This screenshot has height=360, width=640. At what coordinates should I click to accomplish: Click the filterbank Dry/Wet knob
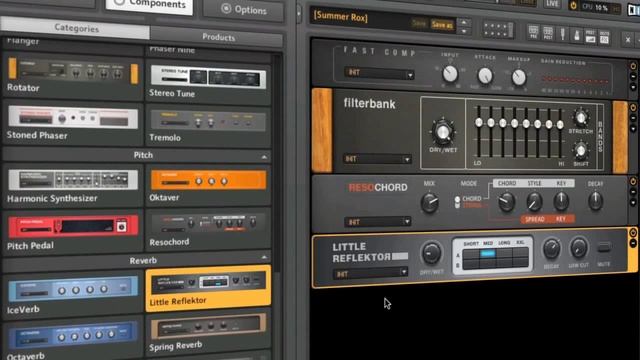pos(443,132)
